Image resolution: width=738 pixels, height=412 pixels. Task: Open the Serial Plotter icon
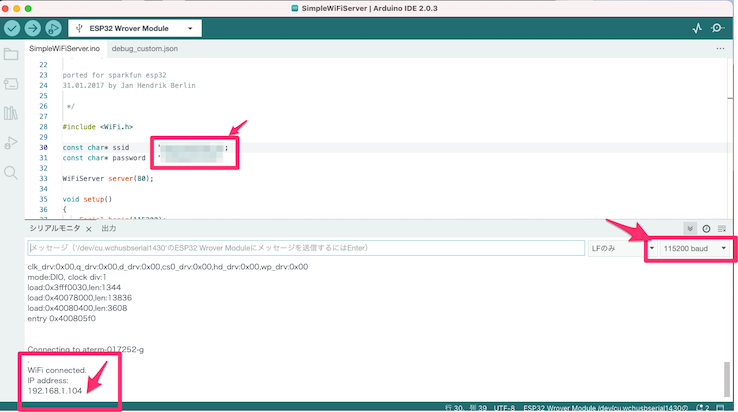tap(698, 28)
